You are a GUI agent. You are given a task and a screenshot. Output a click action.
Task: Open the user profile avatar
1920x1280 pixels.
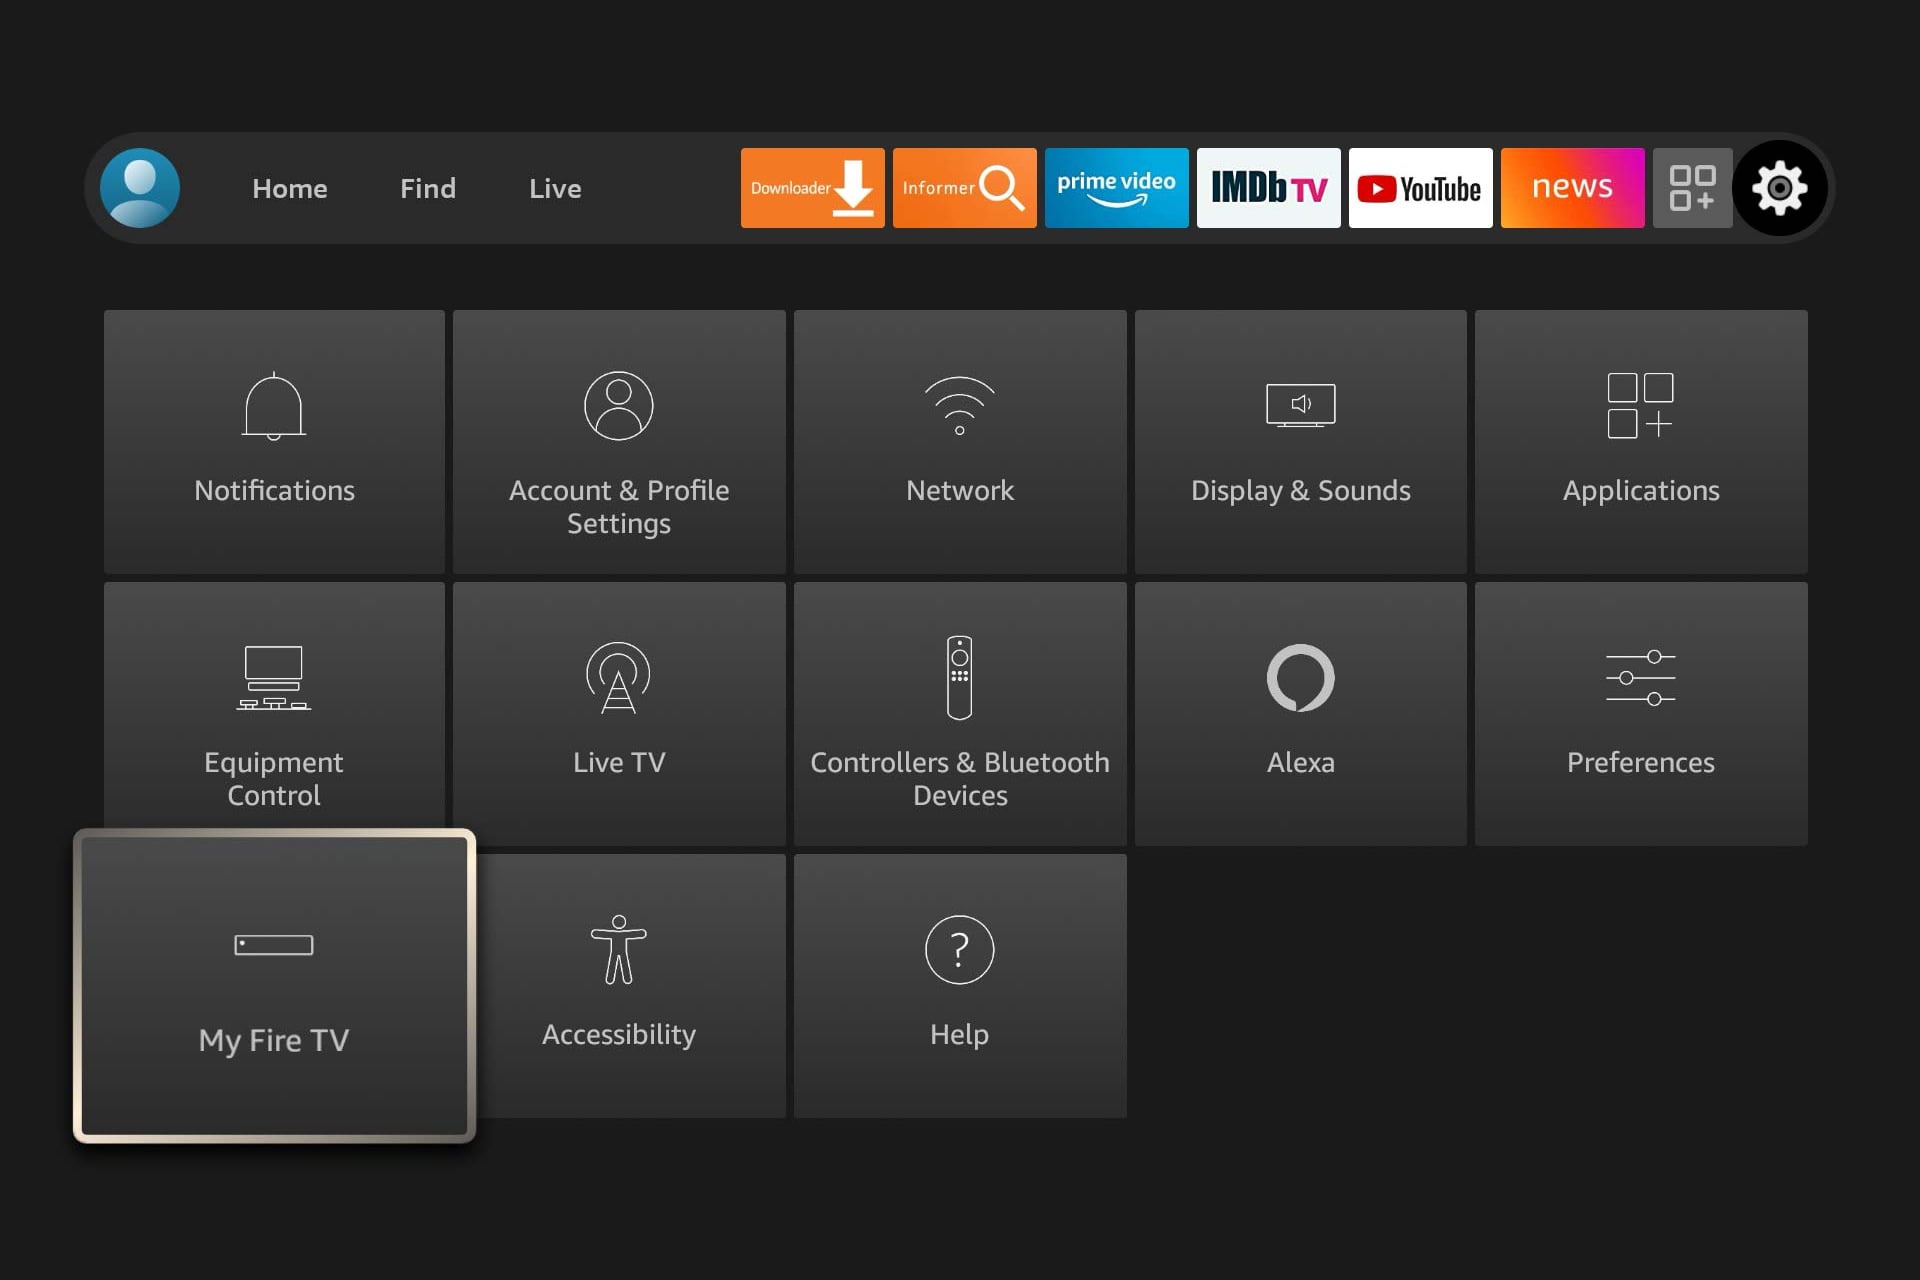coord(140,188)
